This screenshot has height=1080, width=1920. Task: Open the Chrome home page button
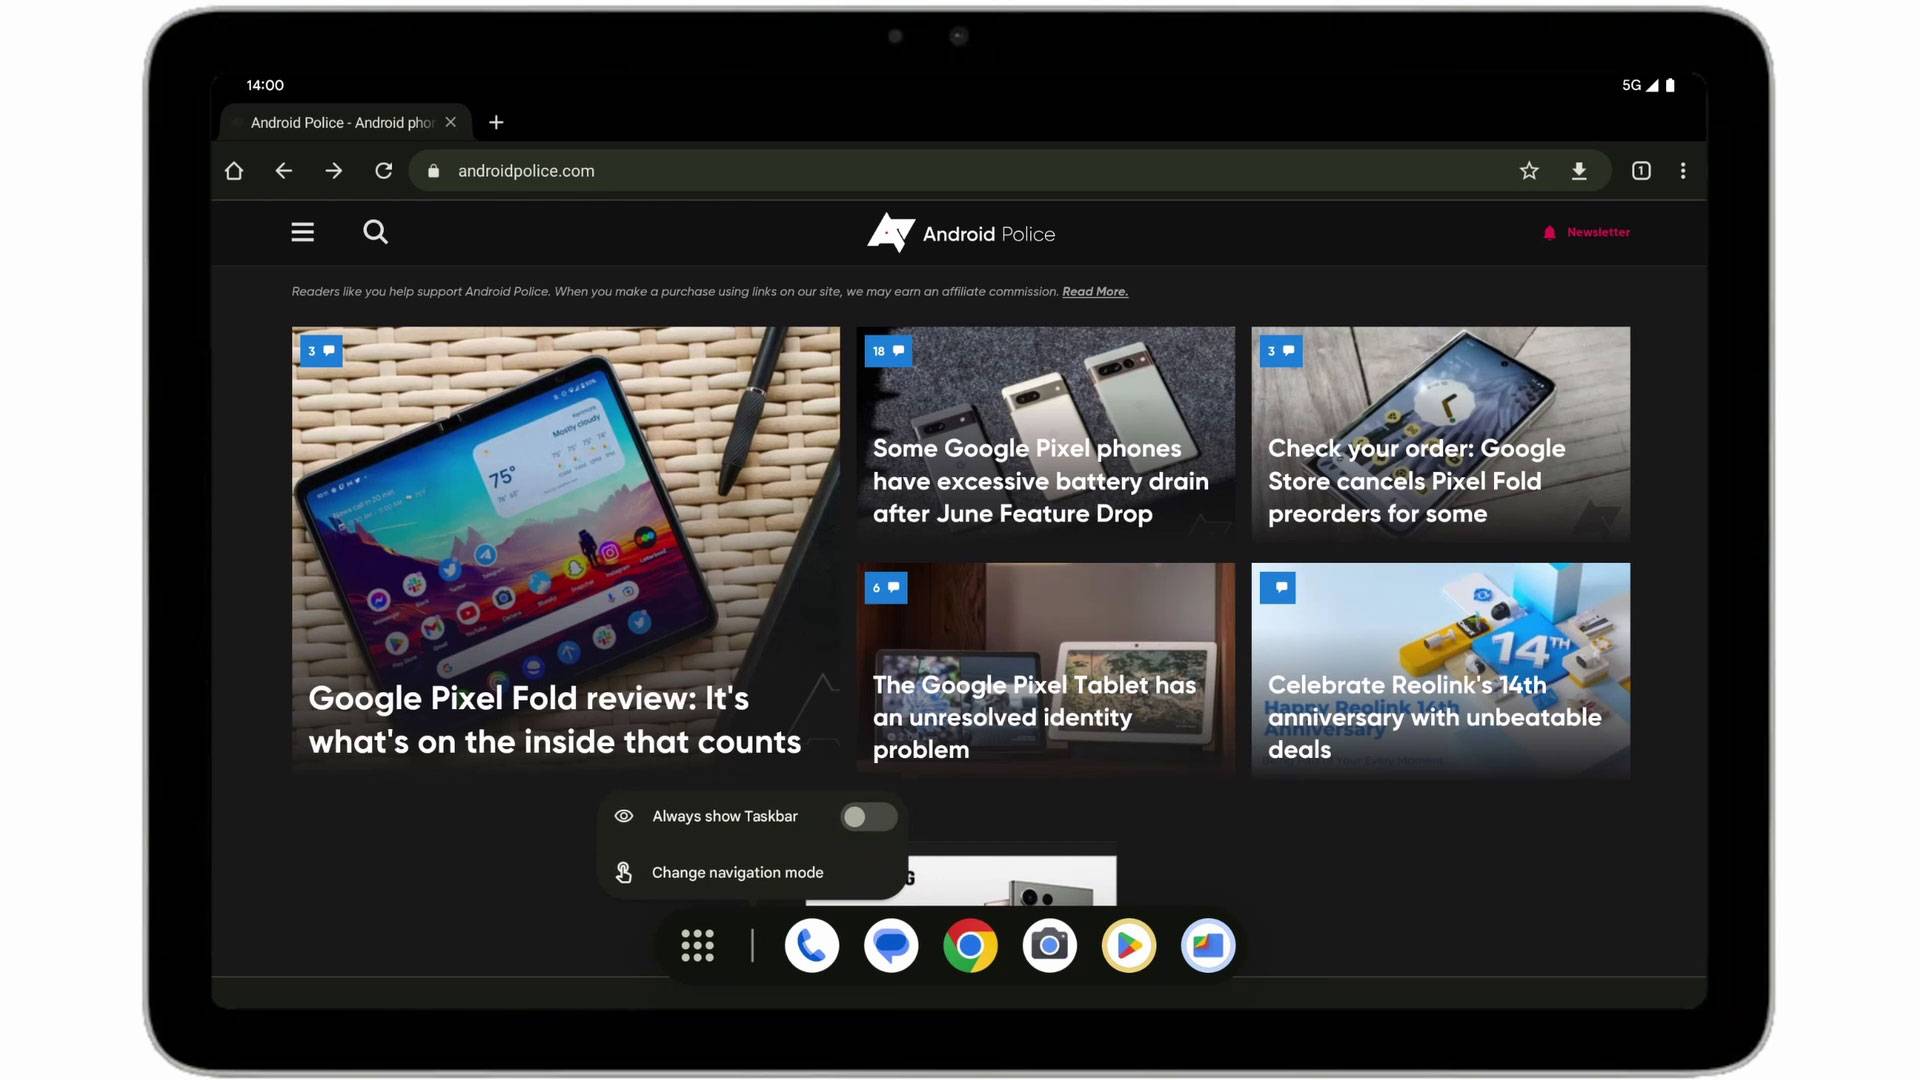tap(234, 171)
